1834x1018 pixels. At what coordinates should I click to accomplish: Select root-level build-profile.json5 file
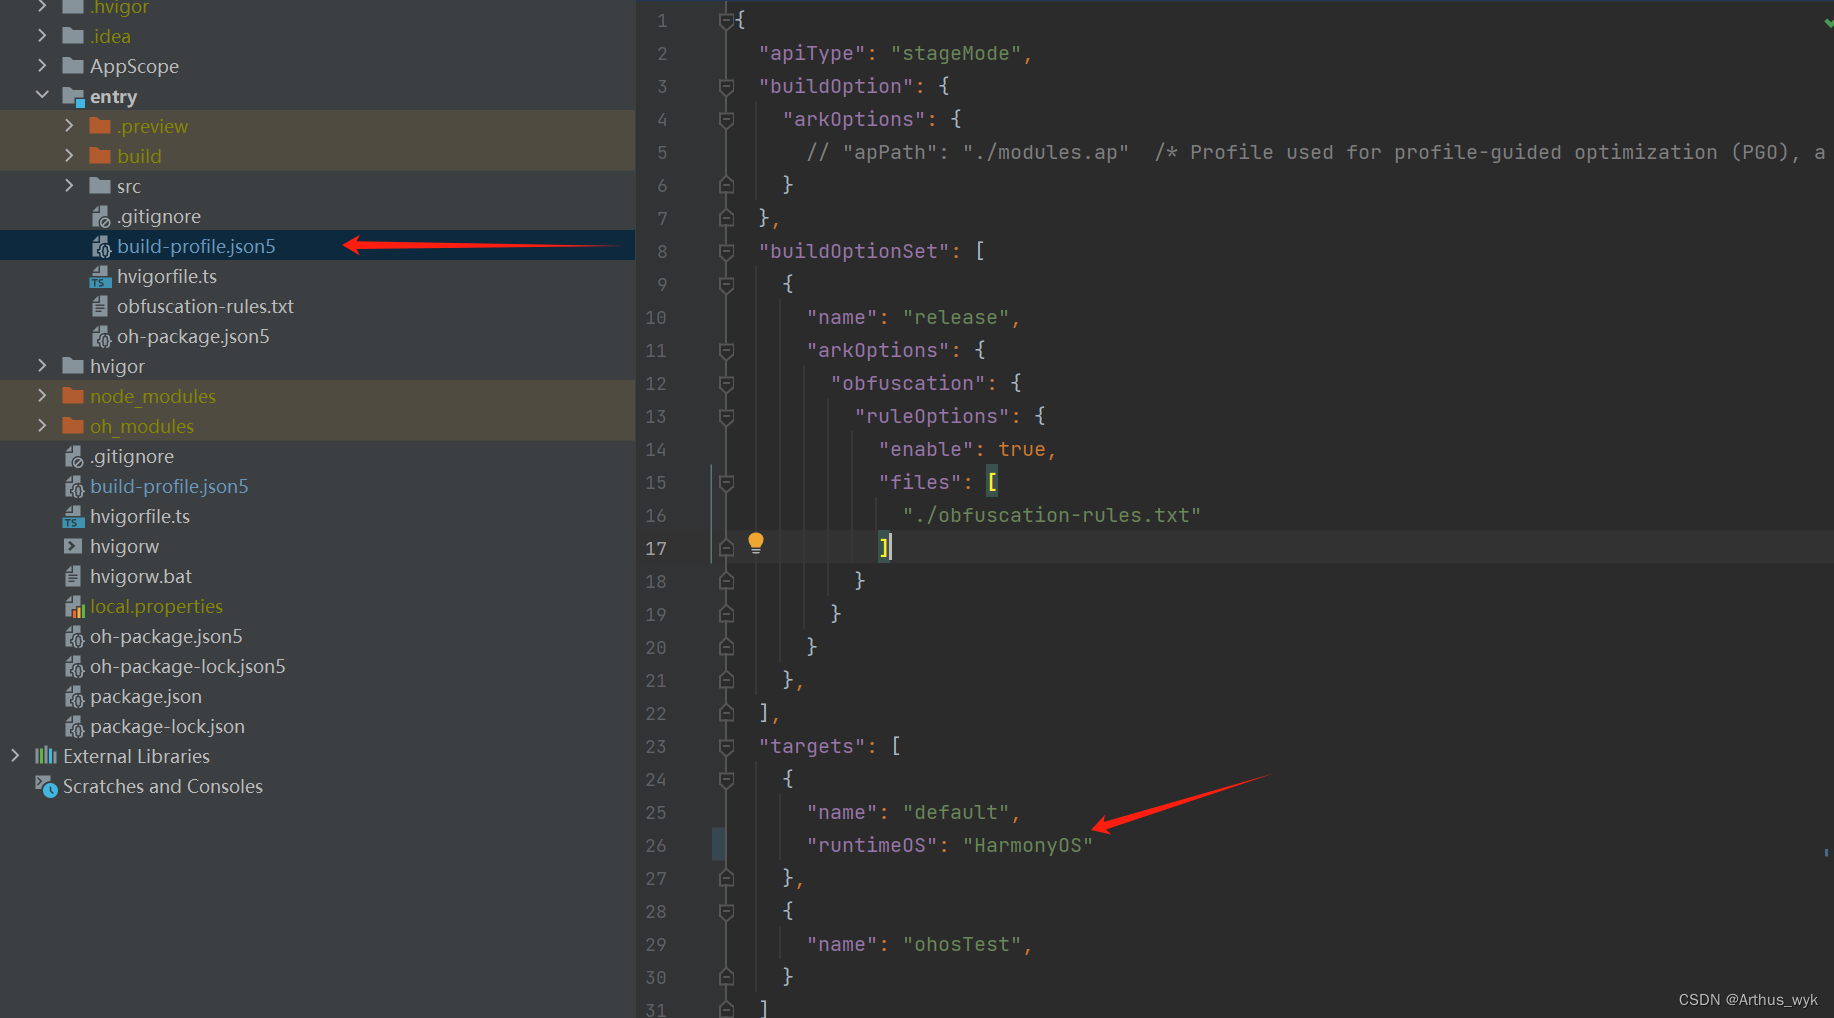pos(169,486)
